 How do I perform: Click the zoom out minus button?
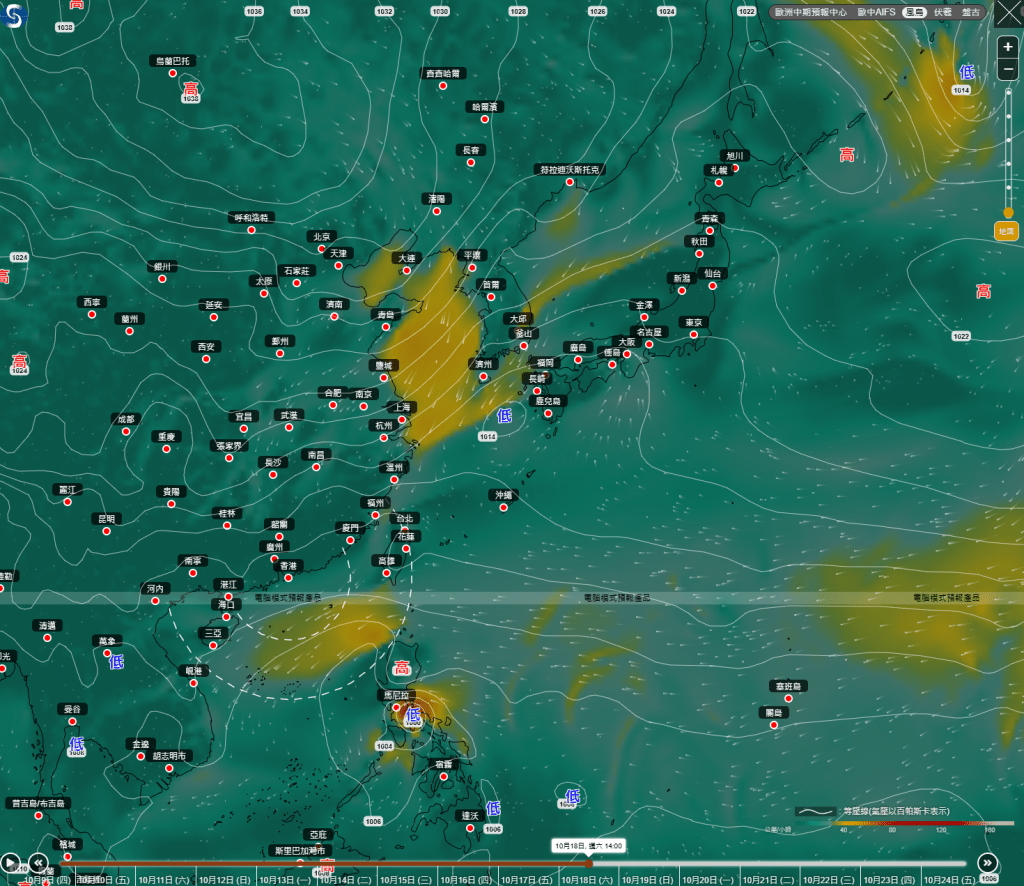(1007, 70)
